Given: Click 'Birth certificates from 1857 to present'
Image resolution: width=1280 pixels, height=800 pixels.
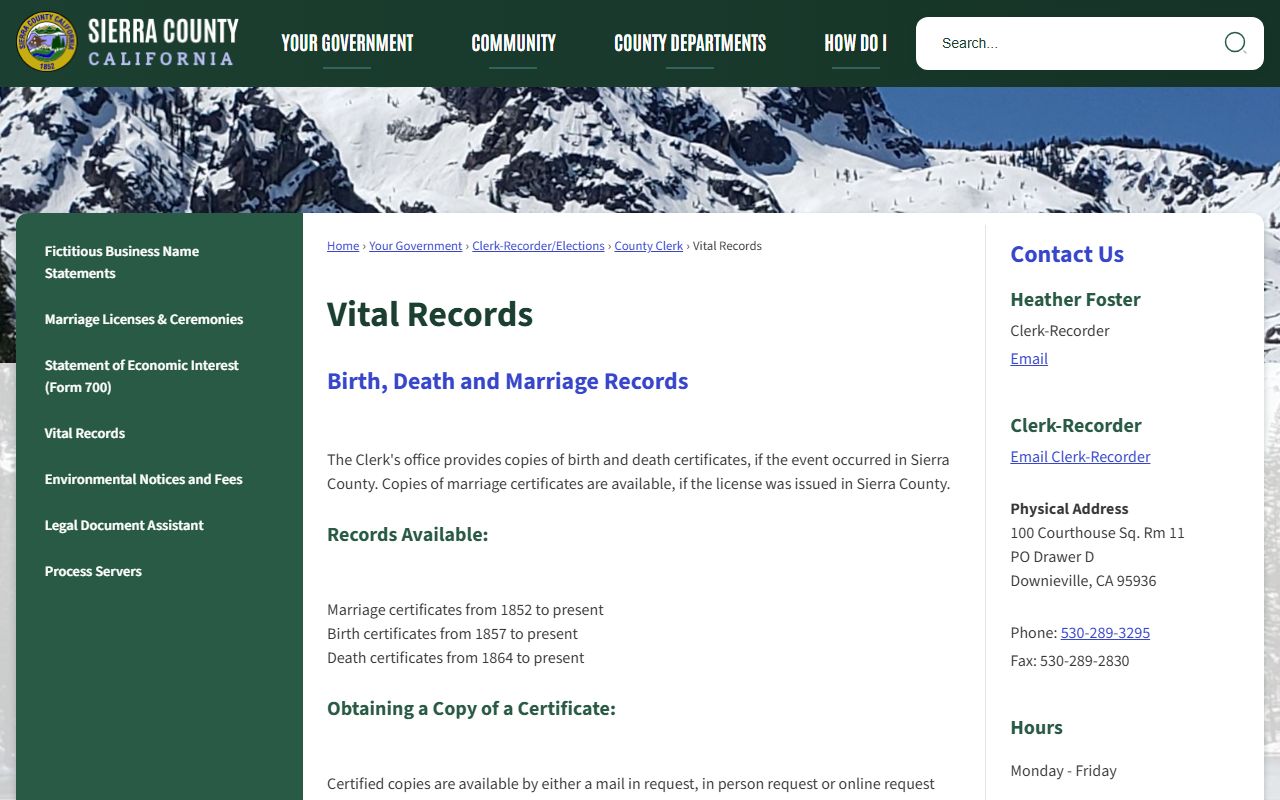Looking at the screenshot, I should click(452, 634).
